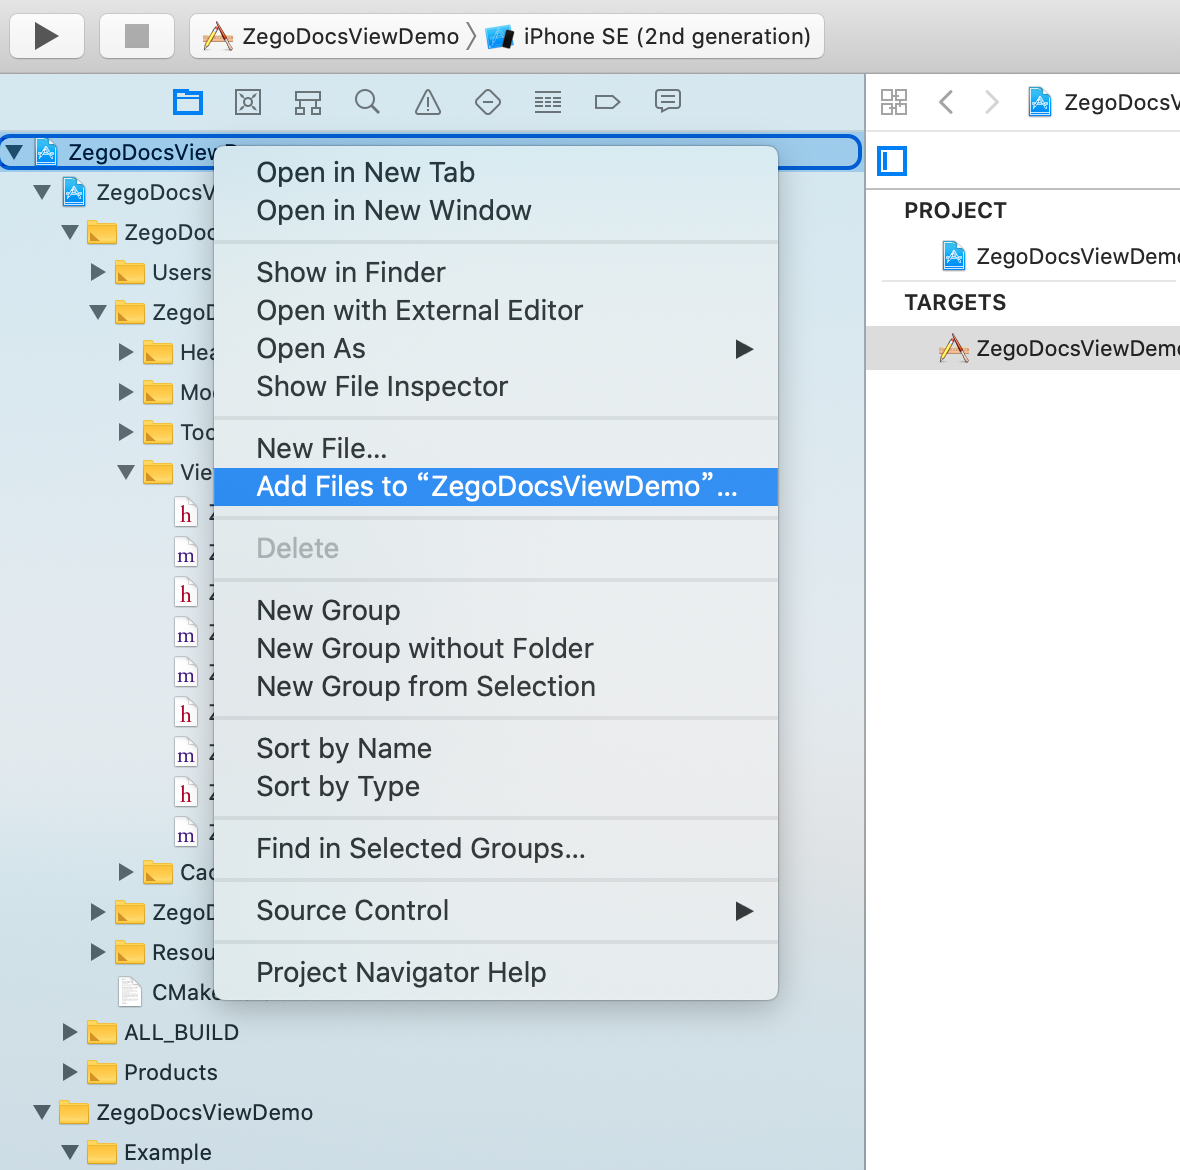
Task: Show the Report navigator
Action: (x=668, y=102)
